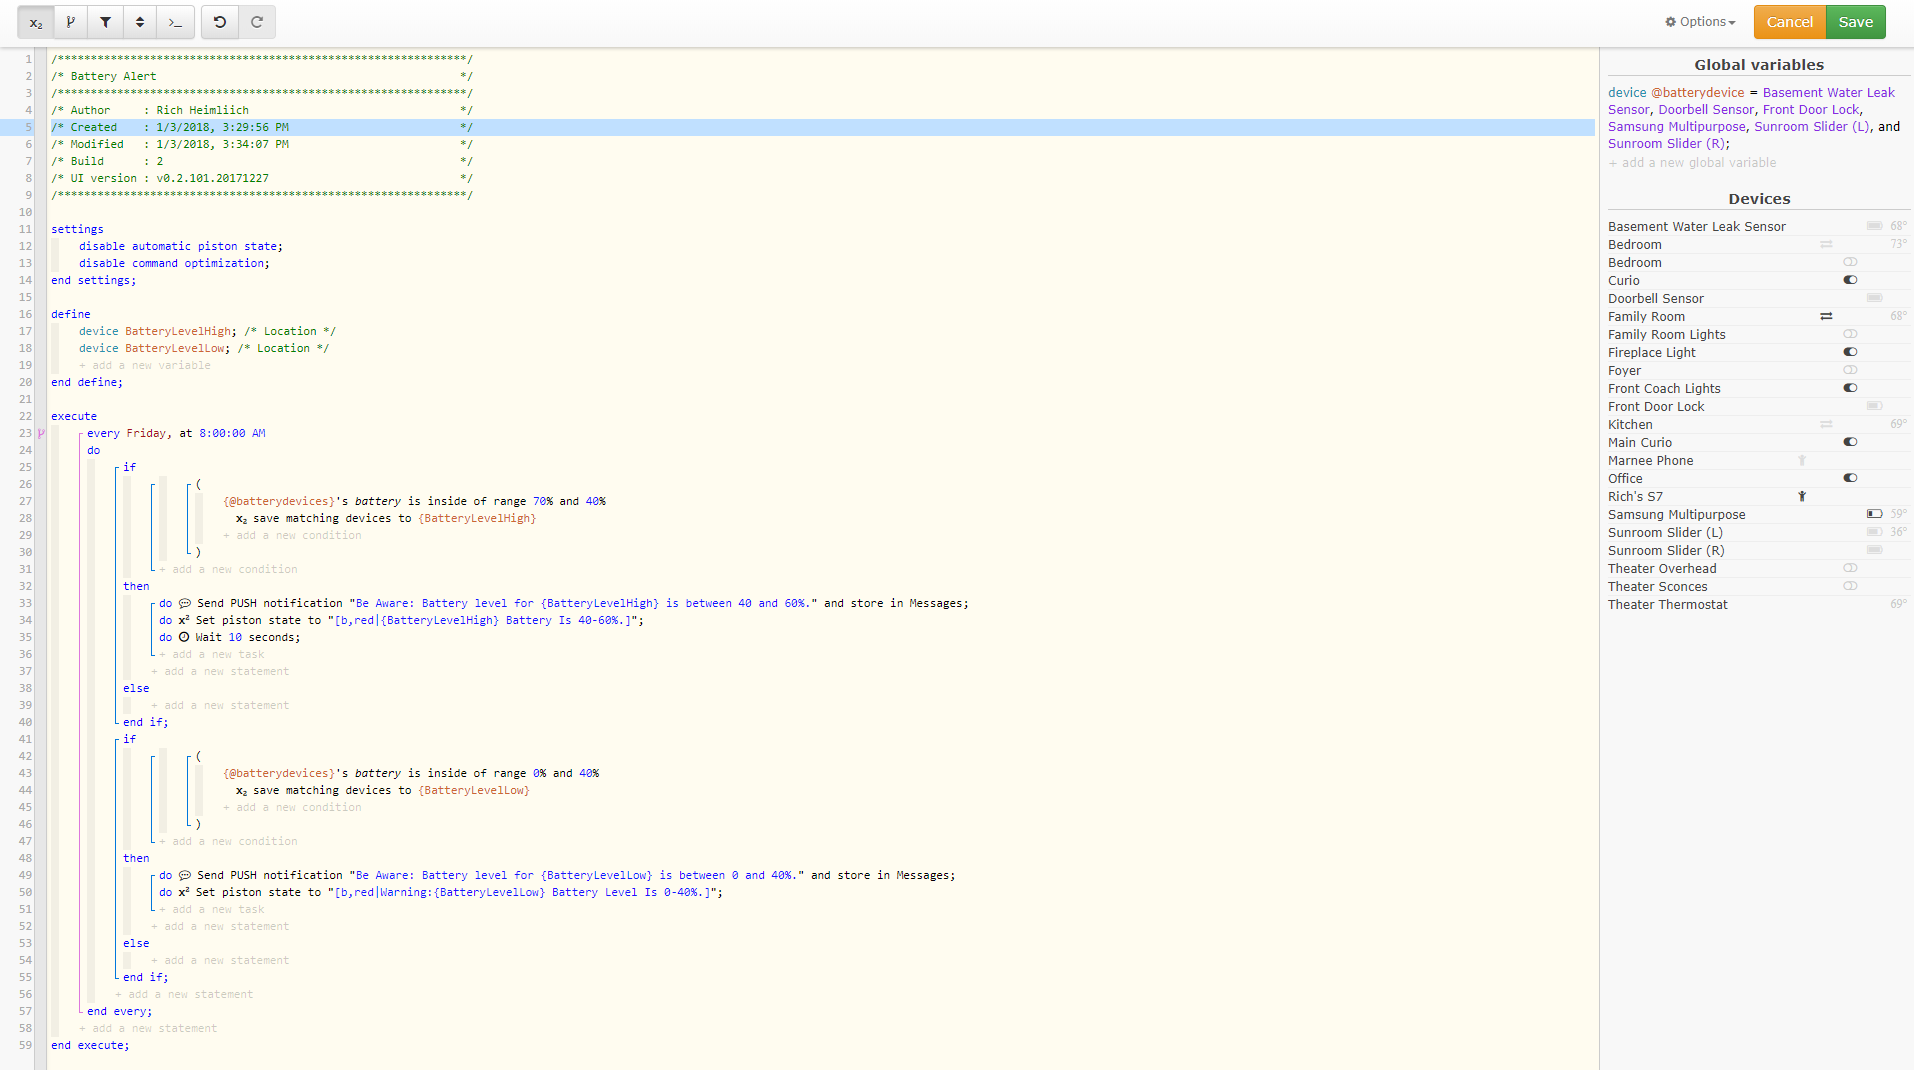Toggle the Curio switch

pos(1850,280)
